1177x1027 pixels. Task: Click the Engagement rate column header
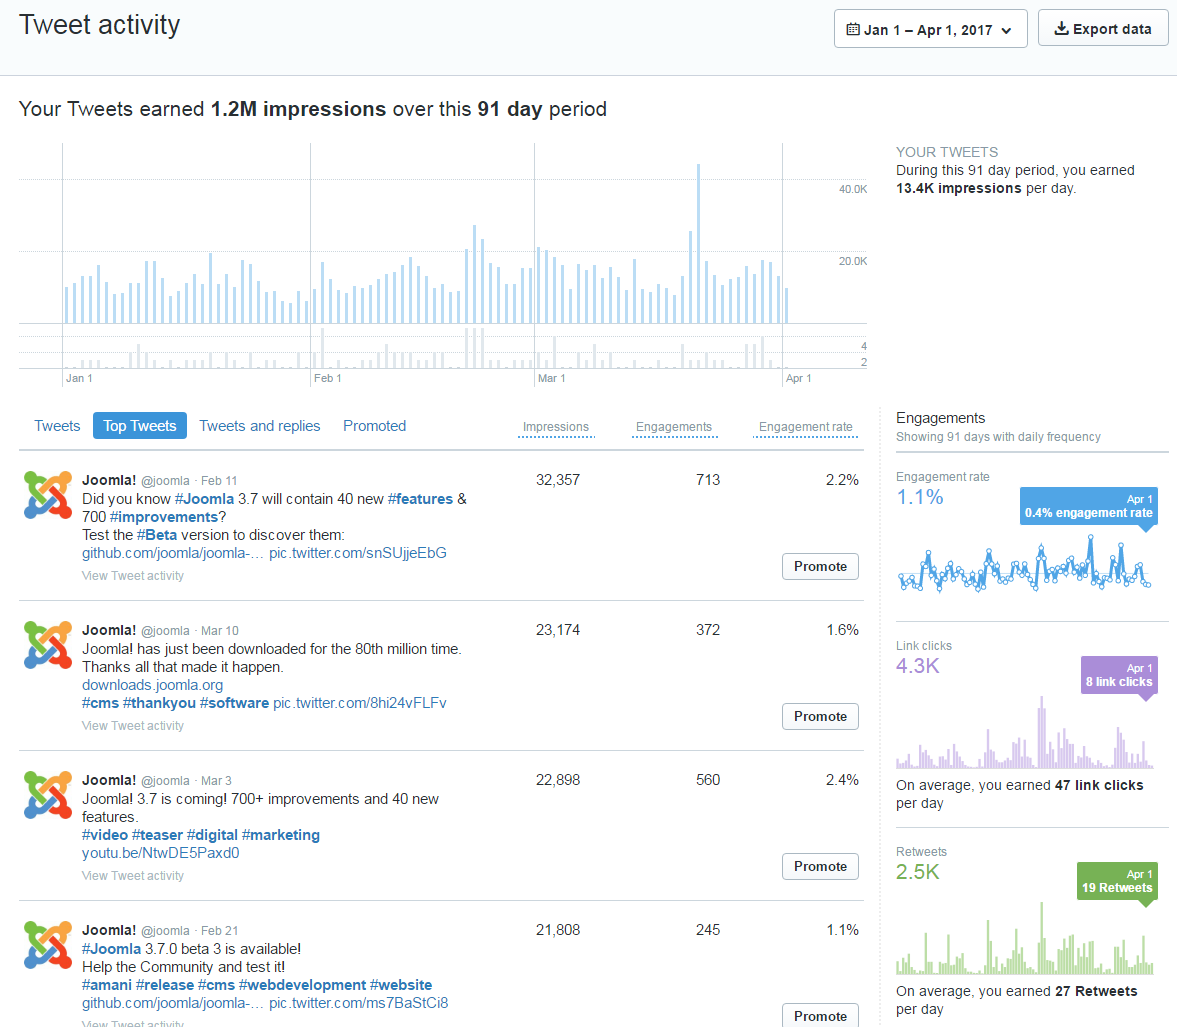[x=805, y=426]
